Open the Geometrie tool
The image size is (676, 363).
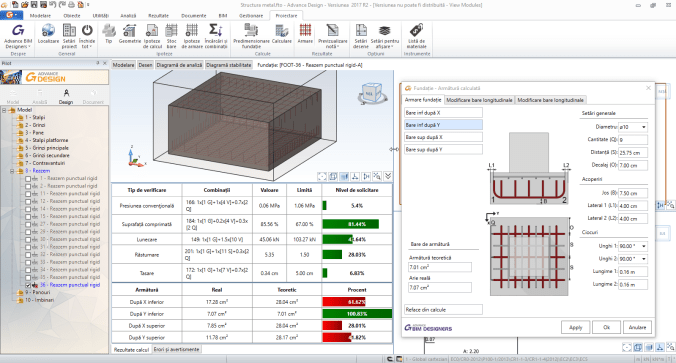(130, 34)
